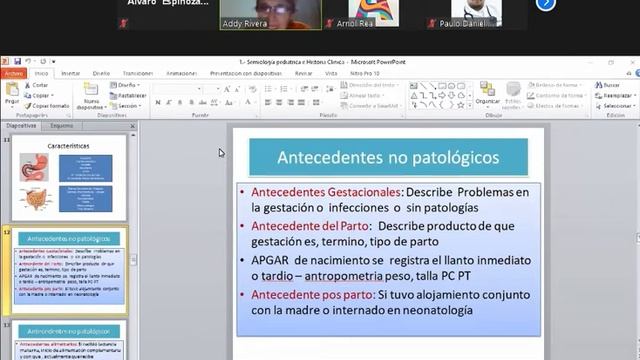Viewport: 640px width, 360px height.
Task: Click the Undo arrow in quick access toolbar
Action: 28,61
